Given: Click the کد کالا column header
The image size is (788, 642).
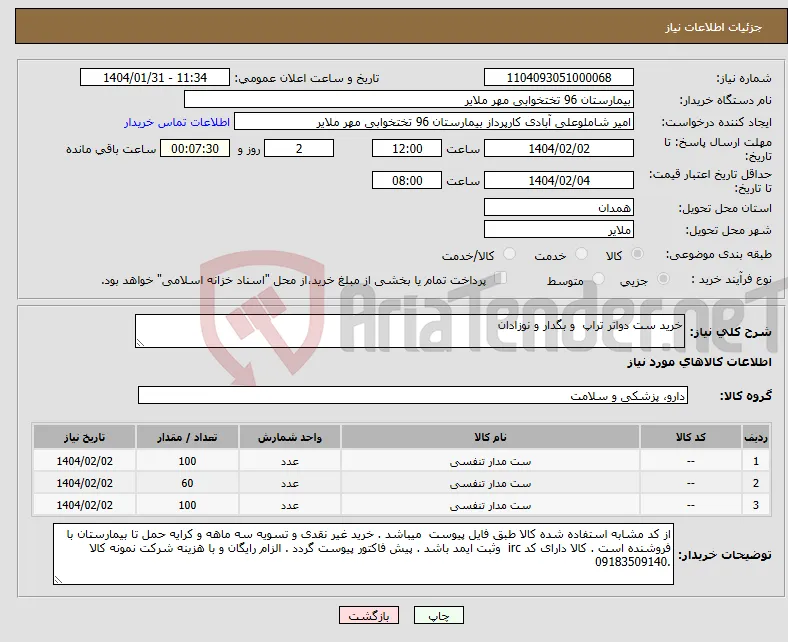Looking at the screenshot, I should click(691, 437).
